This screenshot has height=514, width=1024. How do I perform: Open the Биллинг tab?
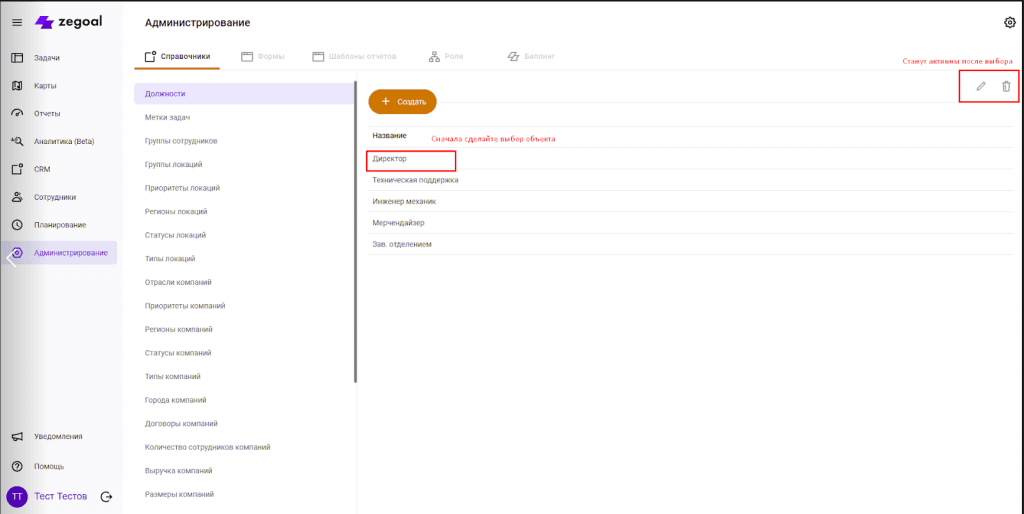[x=531, y=57]
